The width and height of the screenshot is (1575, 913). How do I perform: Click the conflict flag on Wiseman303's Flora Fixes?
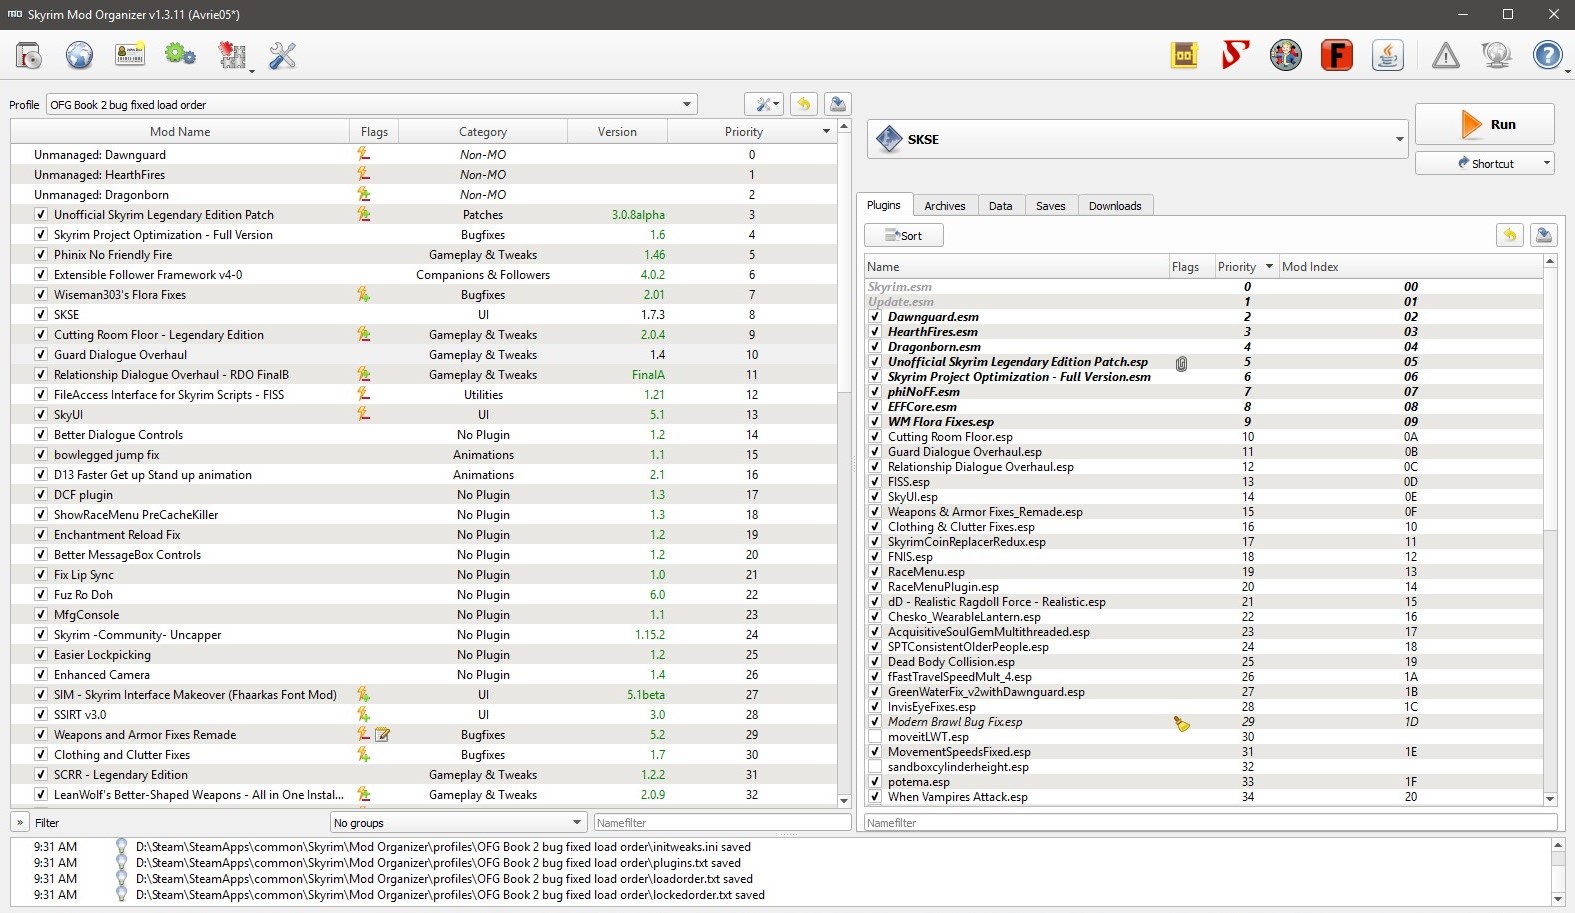364,295
